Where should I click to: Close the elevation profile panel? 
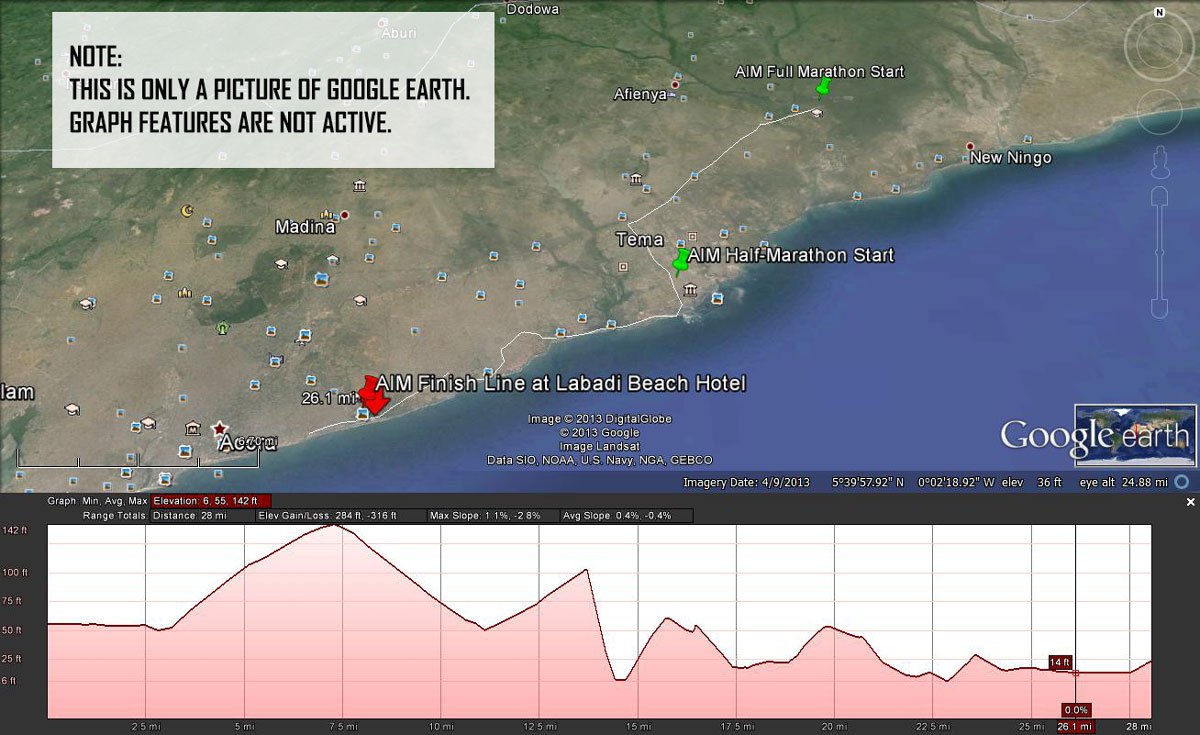click(1190, 502)
